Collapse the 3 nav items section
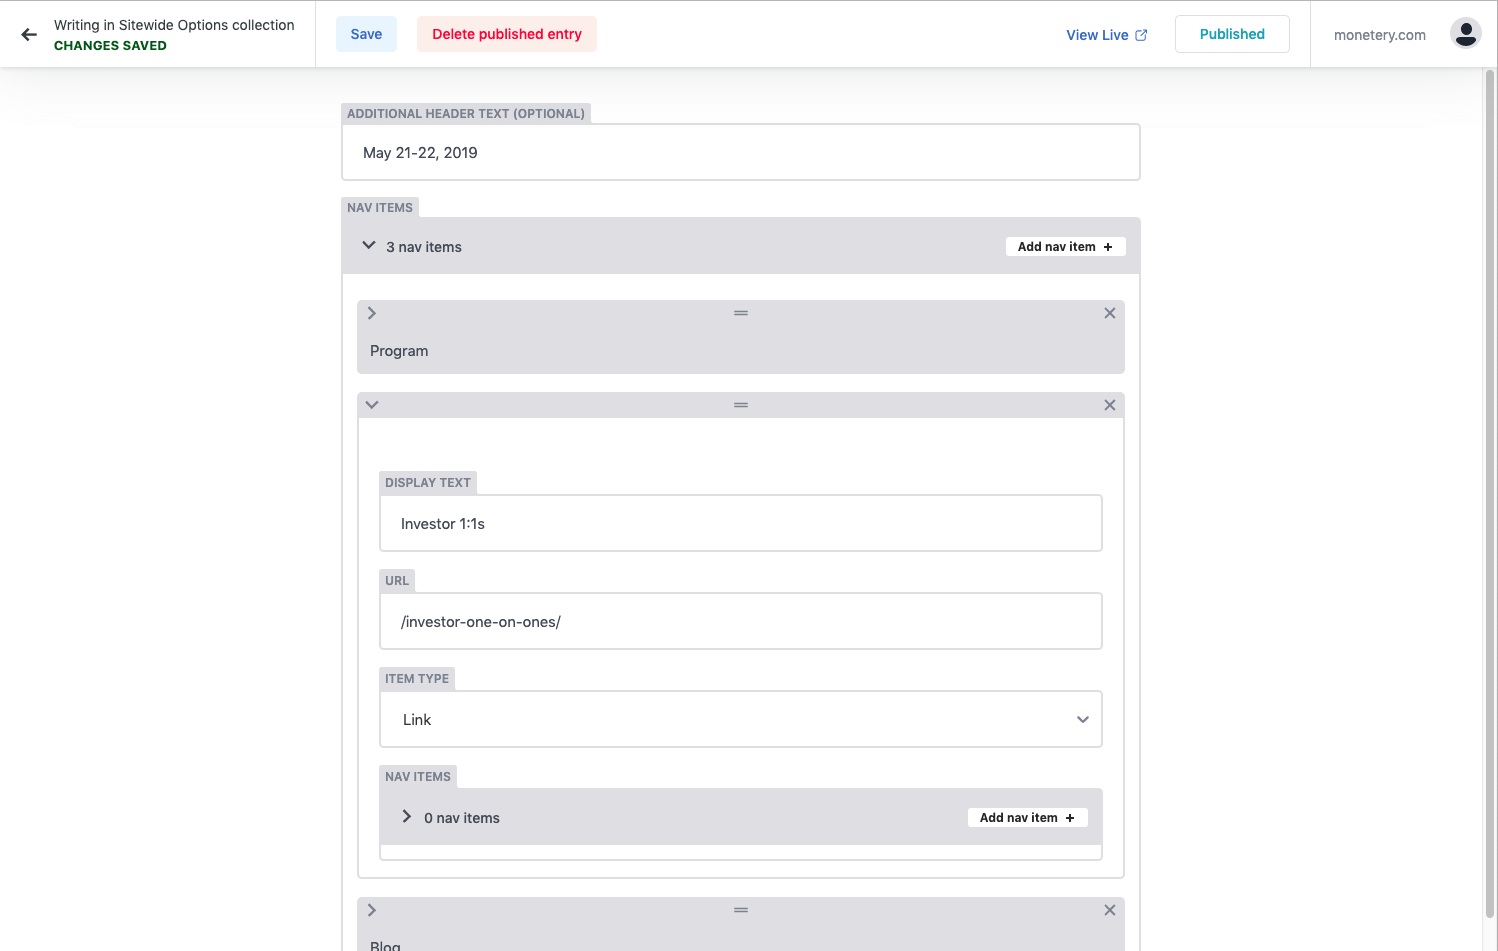Viewport: 1498px width, 951px height. tap(369, 244)
